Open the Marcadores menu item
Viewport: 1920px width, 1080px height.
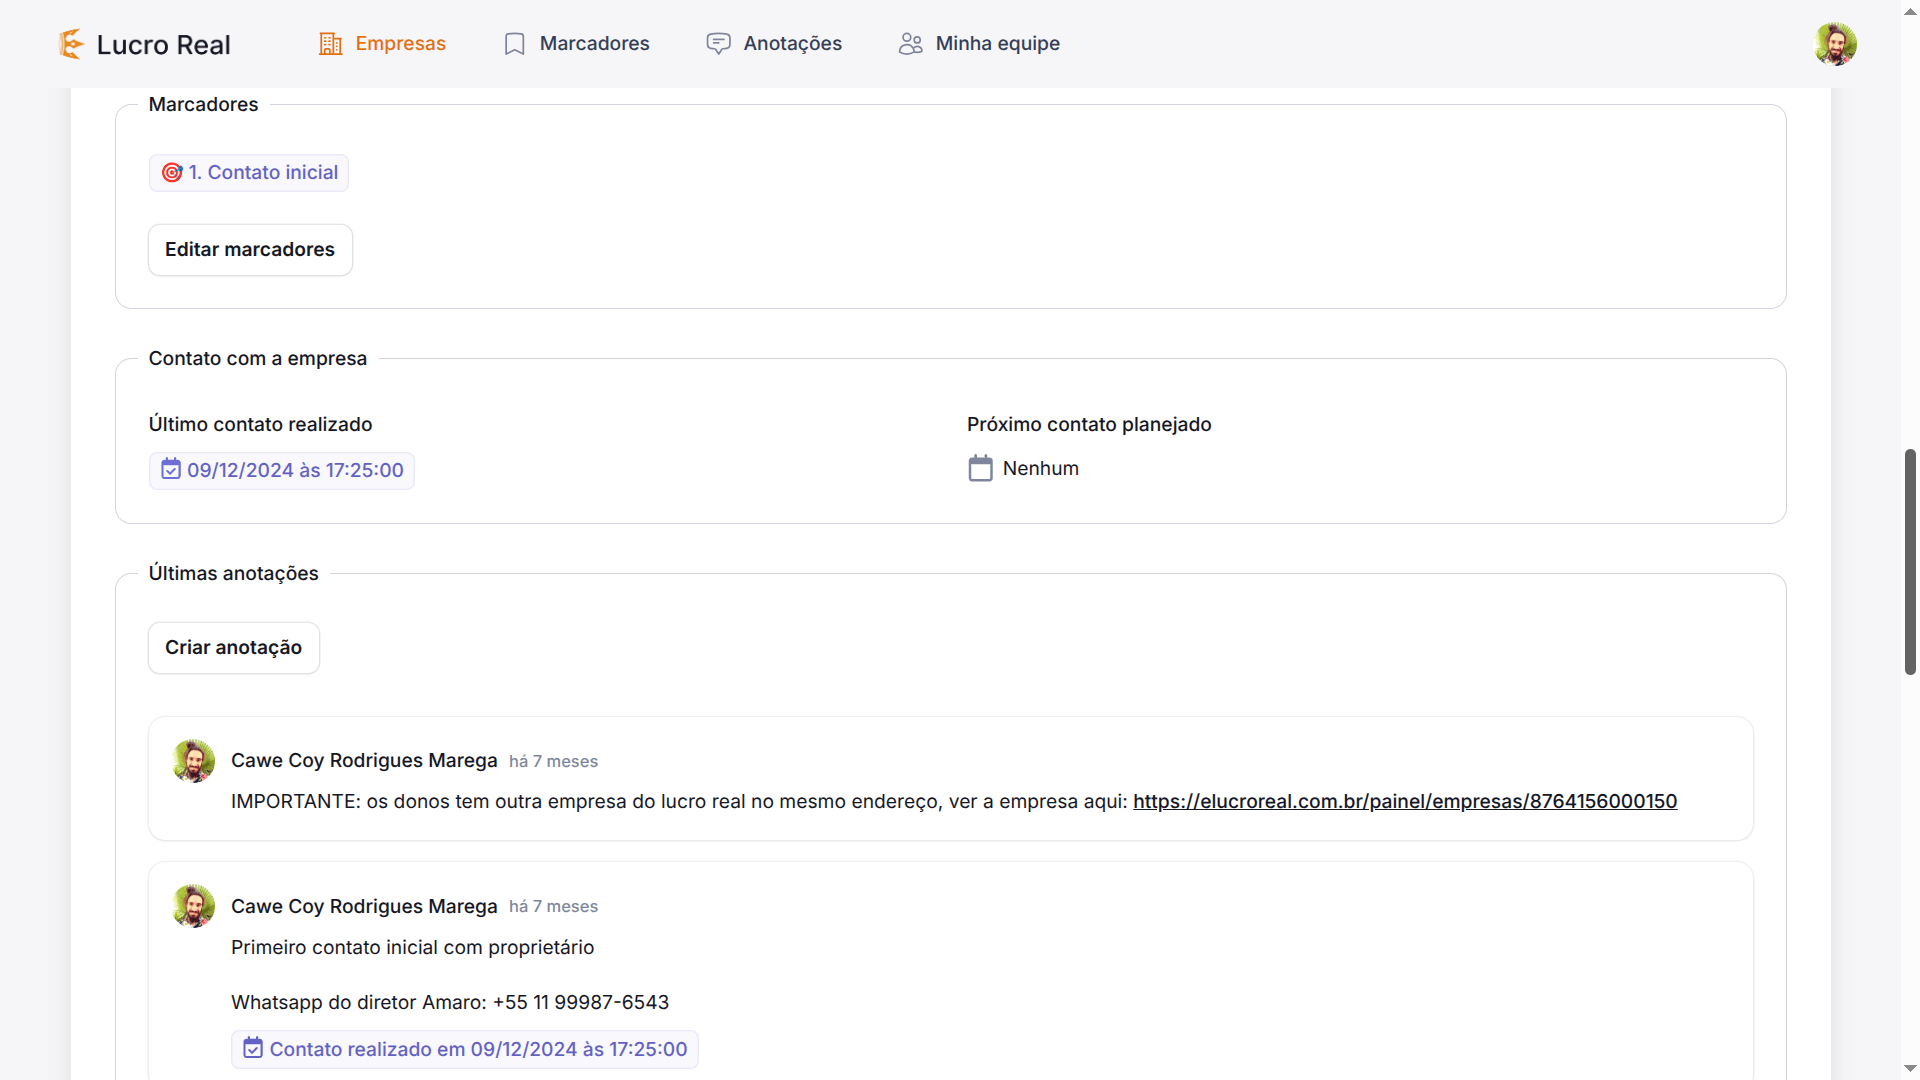coord(594,44)
